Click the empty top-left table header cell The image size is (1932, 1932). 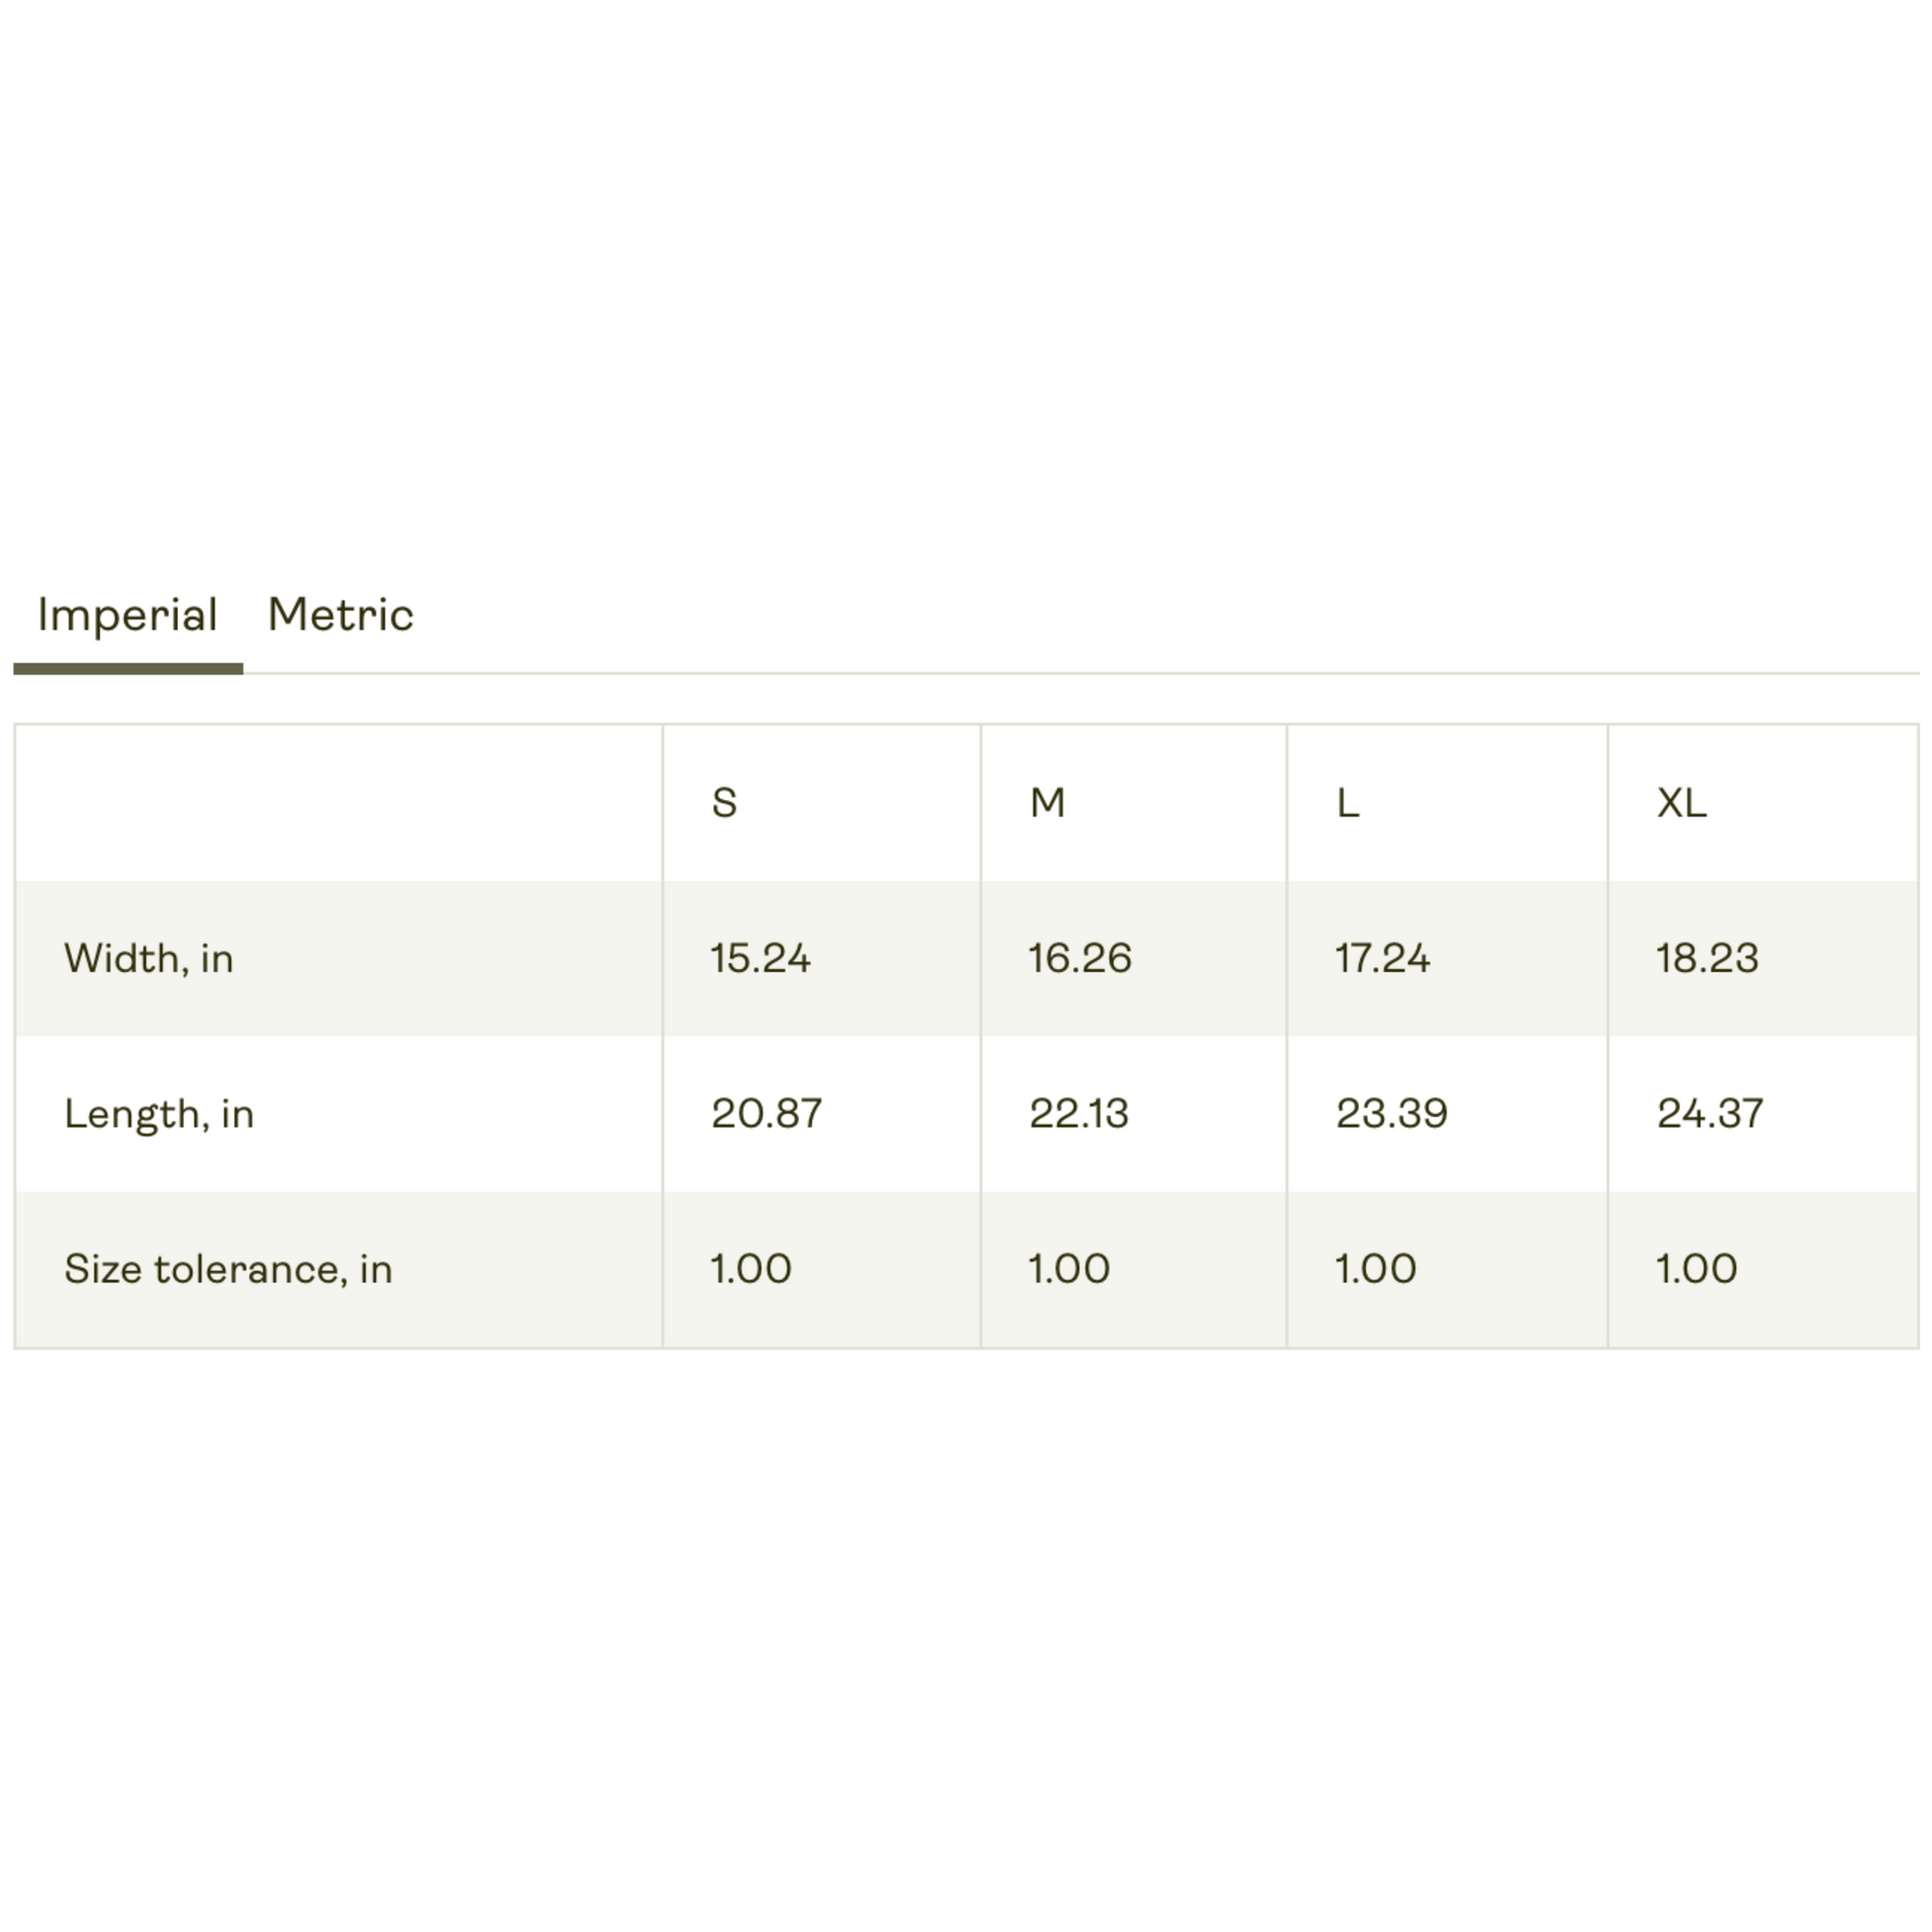tap(339, 803)
